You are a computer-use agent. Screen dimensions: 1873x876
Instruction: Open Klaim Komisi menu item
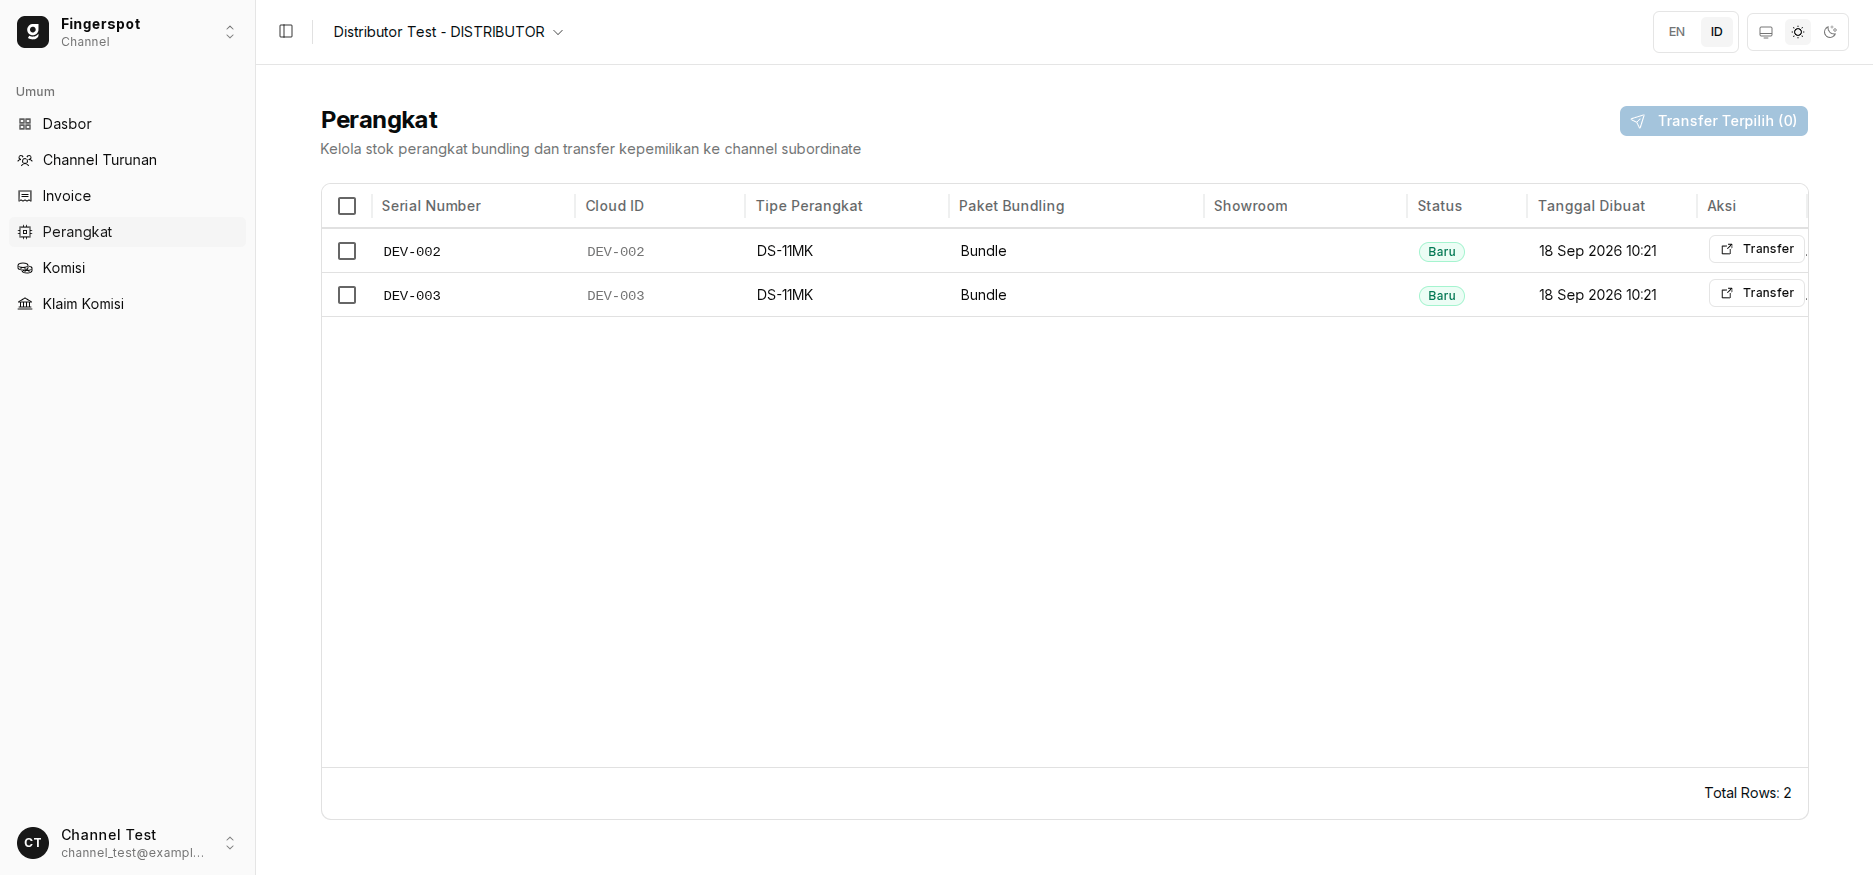click(x=128, y=304)
